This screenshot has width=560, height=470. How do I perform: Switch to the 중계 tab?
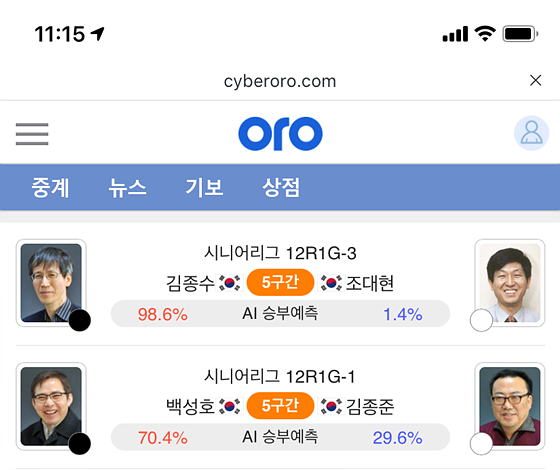coord(50,188)
